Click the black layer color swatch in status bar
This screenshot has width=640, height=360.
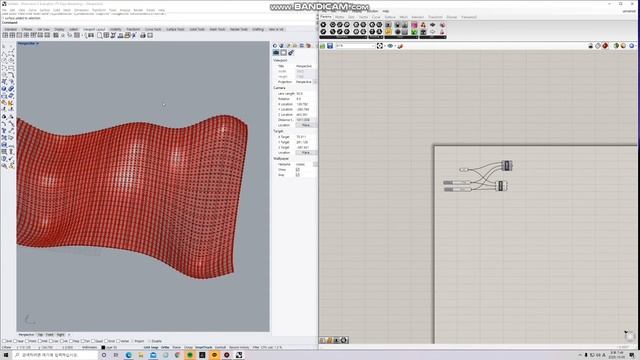[103, 348]
